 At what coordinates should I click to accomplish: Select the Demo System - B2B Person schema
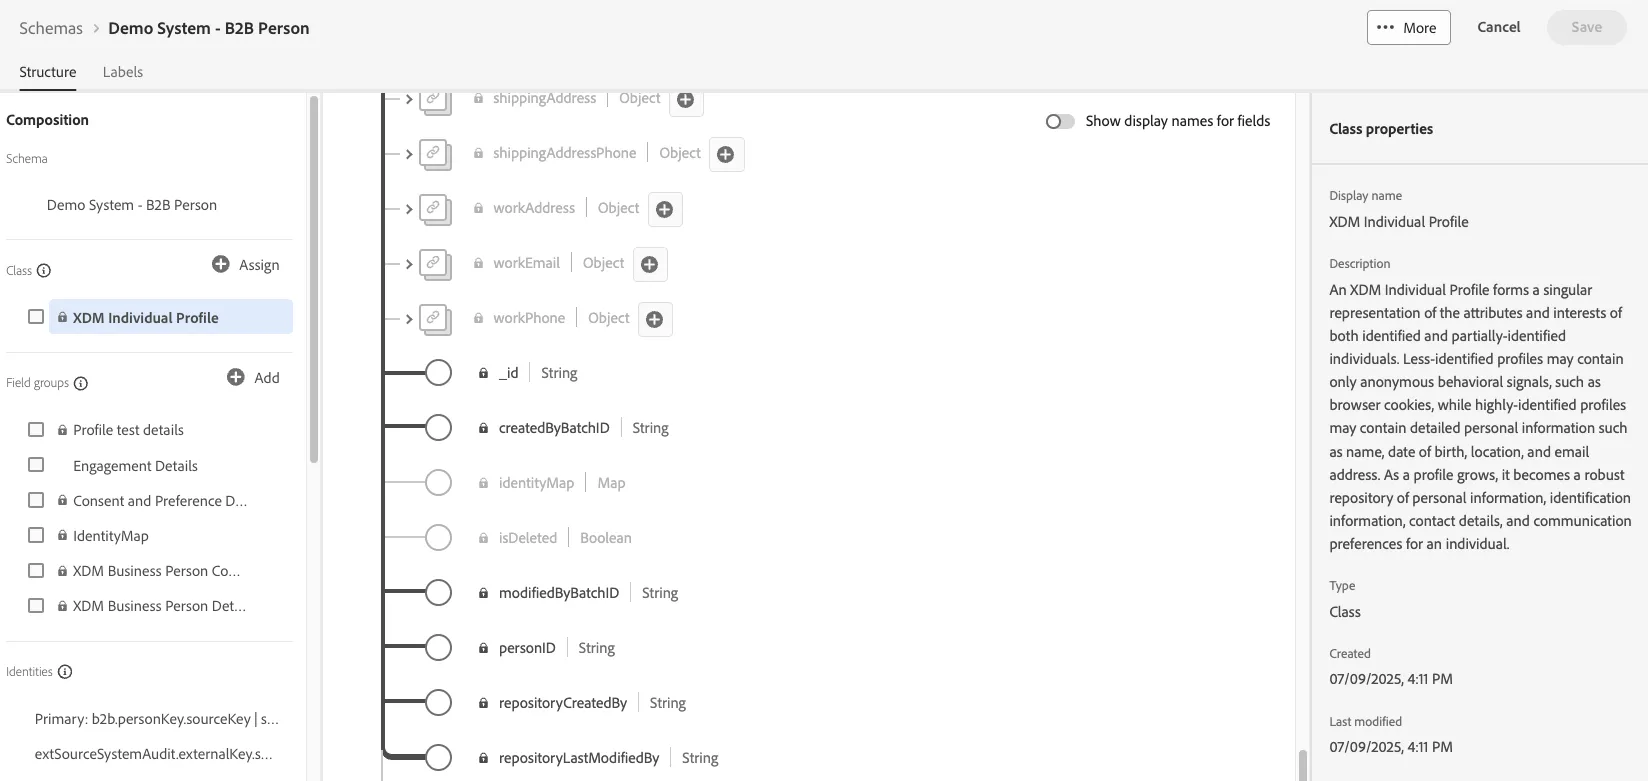132,205
